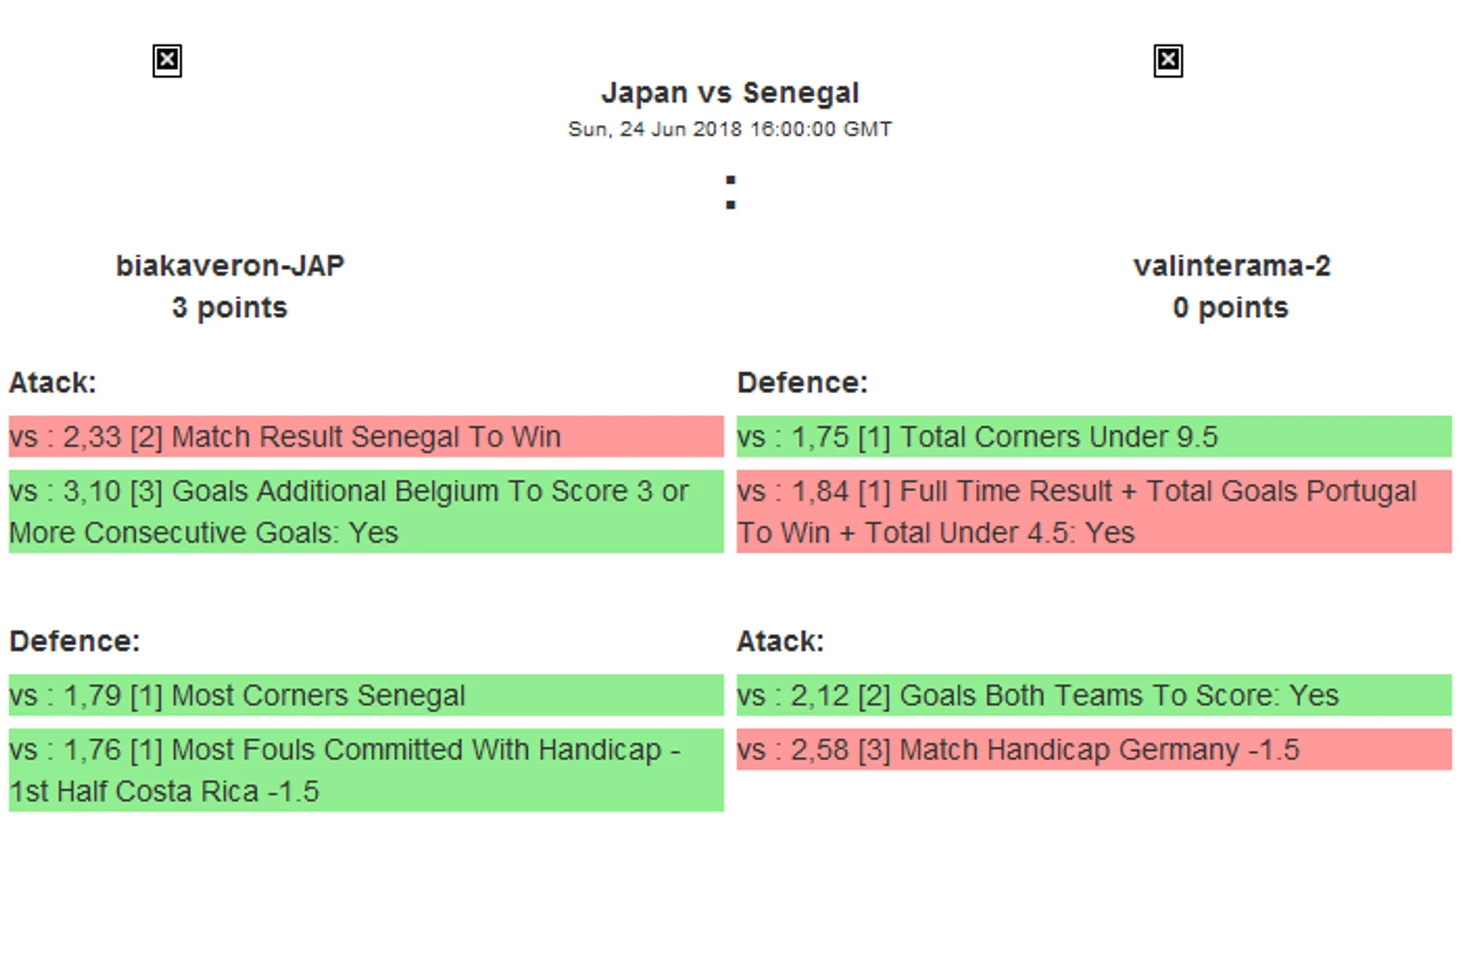Click the '0 points' score label
Image resolution: width=1460 pixels, height=959 pixels.
[x=1230, y=308]
